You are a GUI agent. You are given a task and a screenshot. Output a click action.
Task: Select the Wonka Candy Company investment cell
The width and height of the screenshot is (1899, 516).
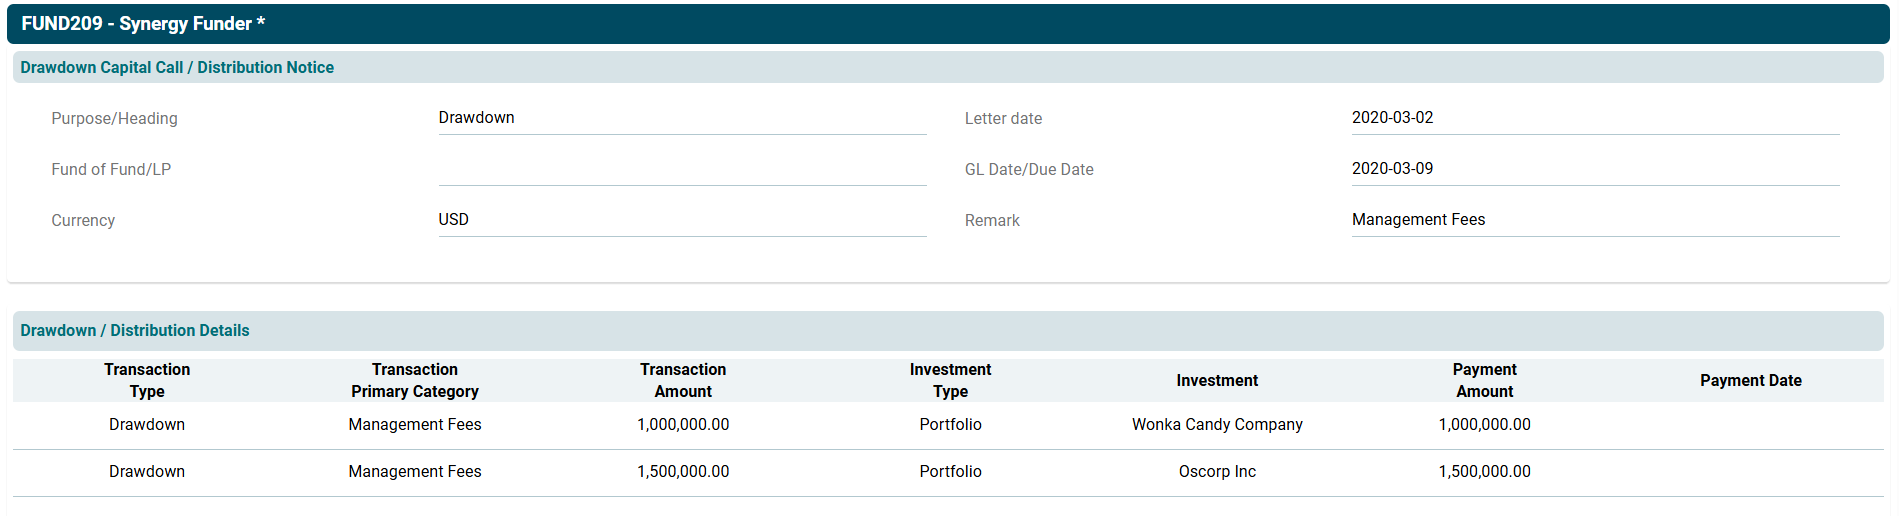pos(1217,425)
